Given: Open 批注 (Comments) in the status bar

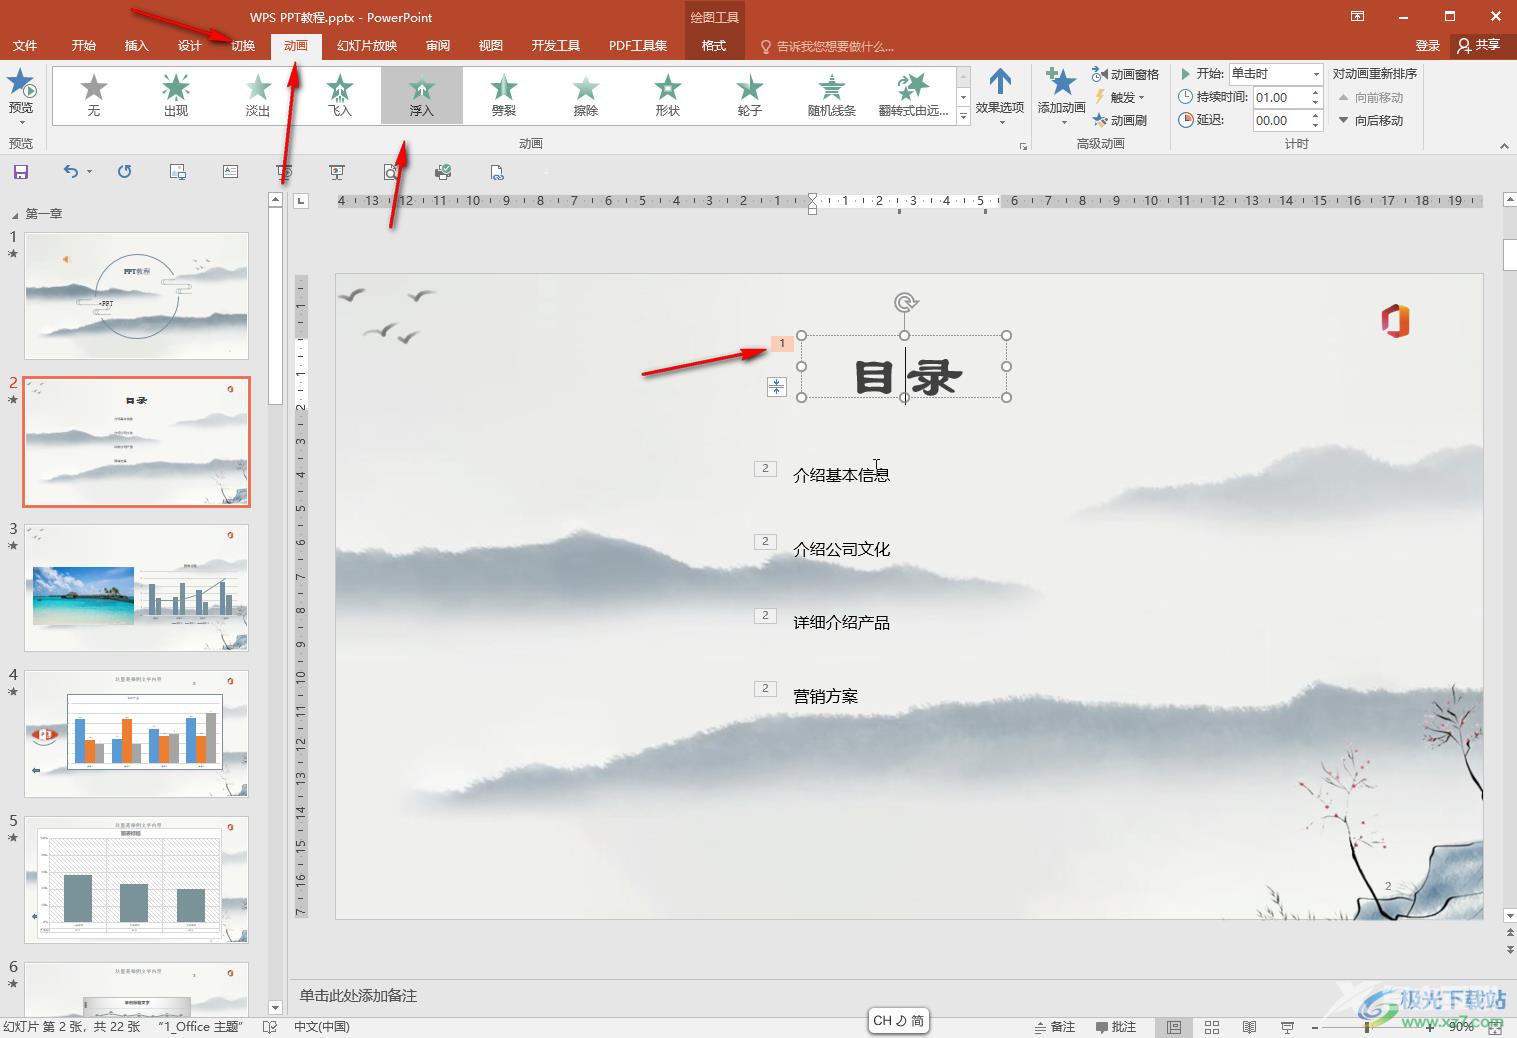Looking at the screenshot, I should [x=1116, y=1027].
